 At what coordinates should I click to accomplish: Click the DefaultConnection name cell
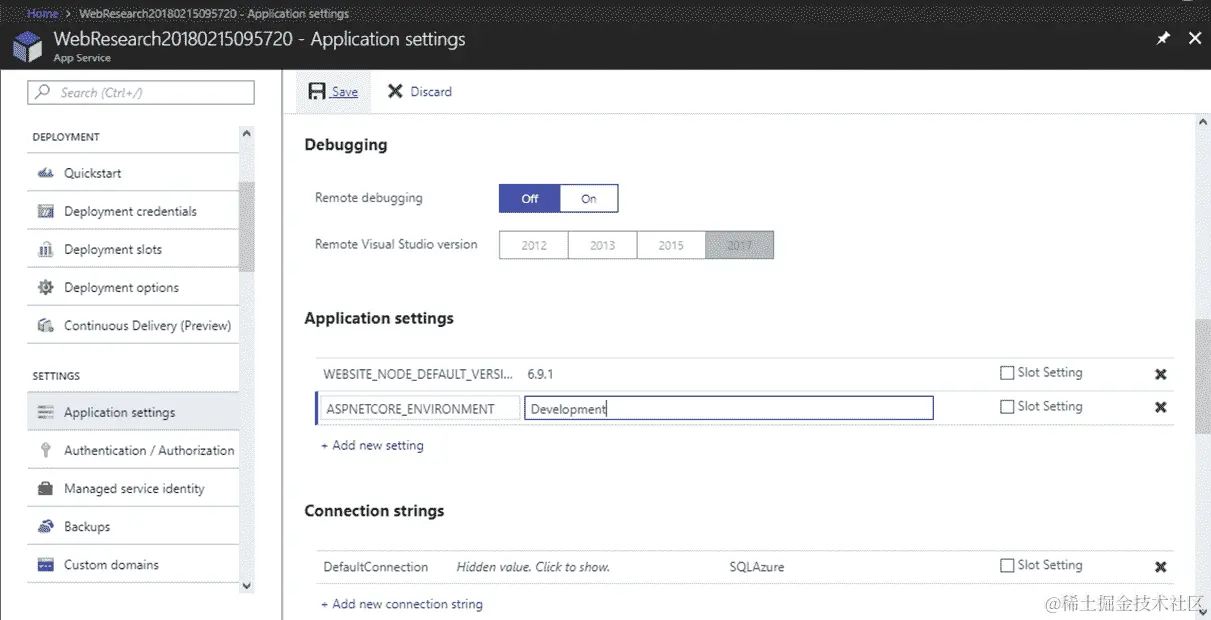coord(376,567)
